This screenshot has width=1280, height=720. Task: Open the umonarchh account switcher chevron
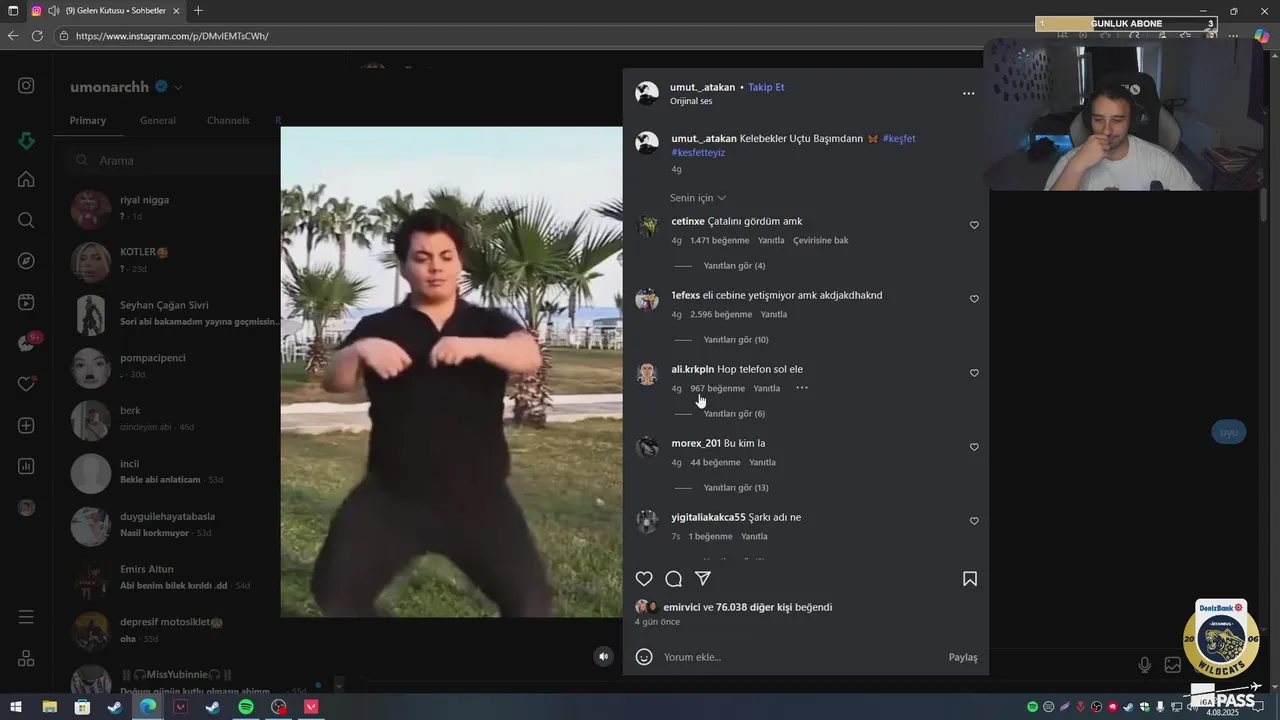(x=178, y=88)
